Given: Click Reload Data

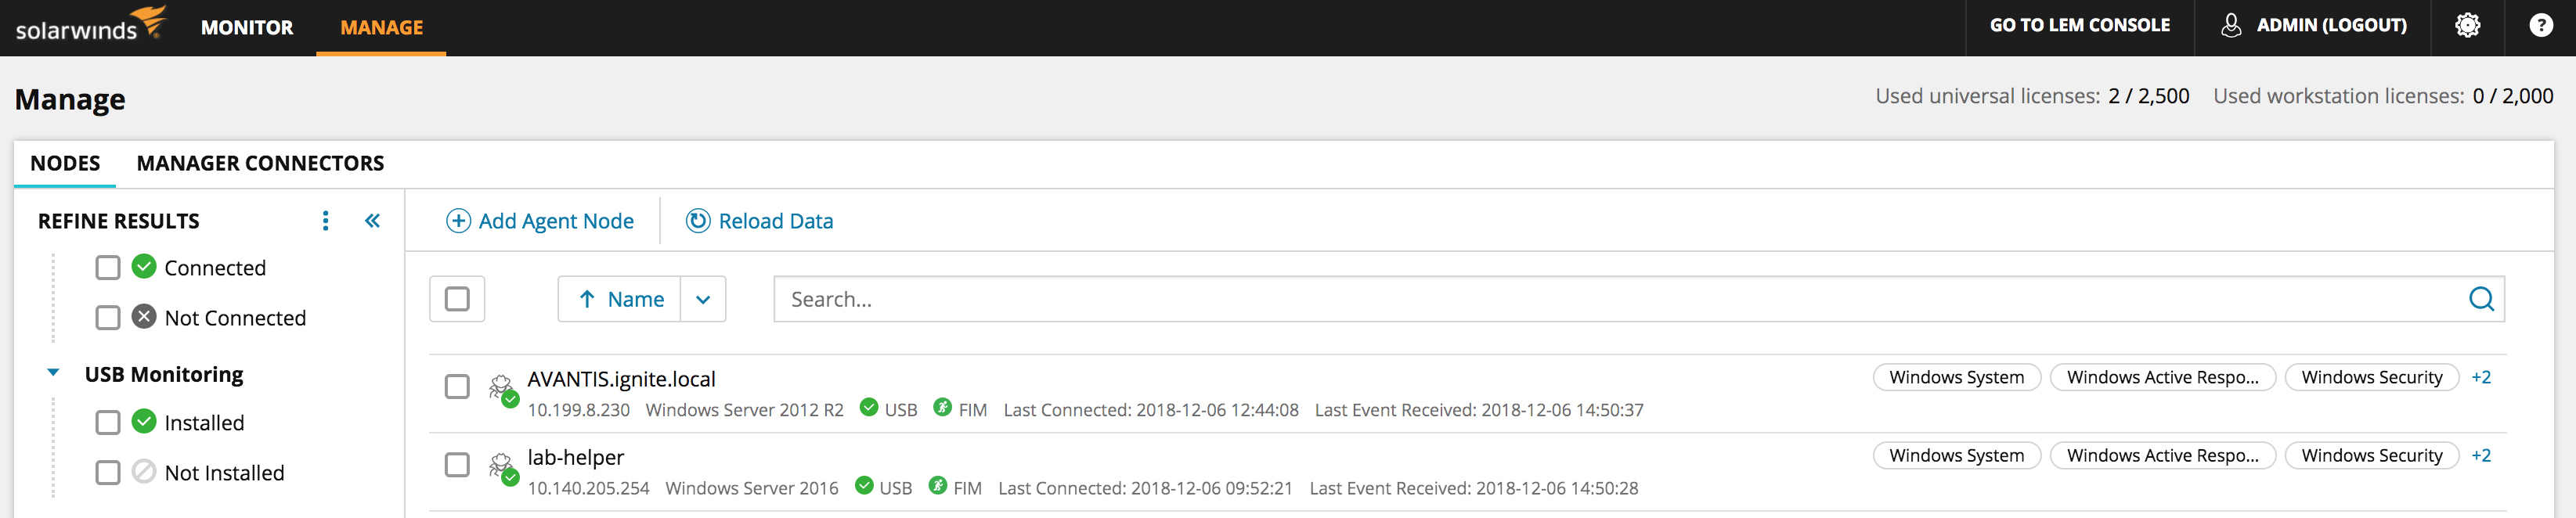Looking at the screenshot, I should coord(759,221).
